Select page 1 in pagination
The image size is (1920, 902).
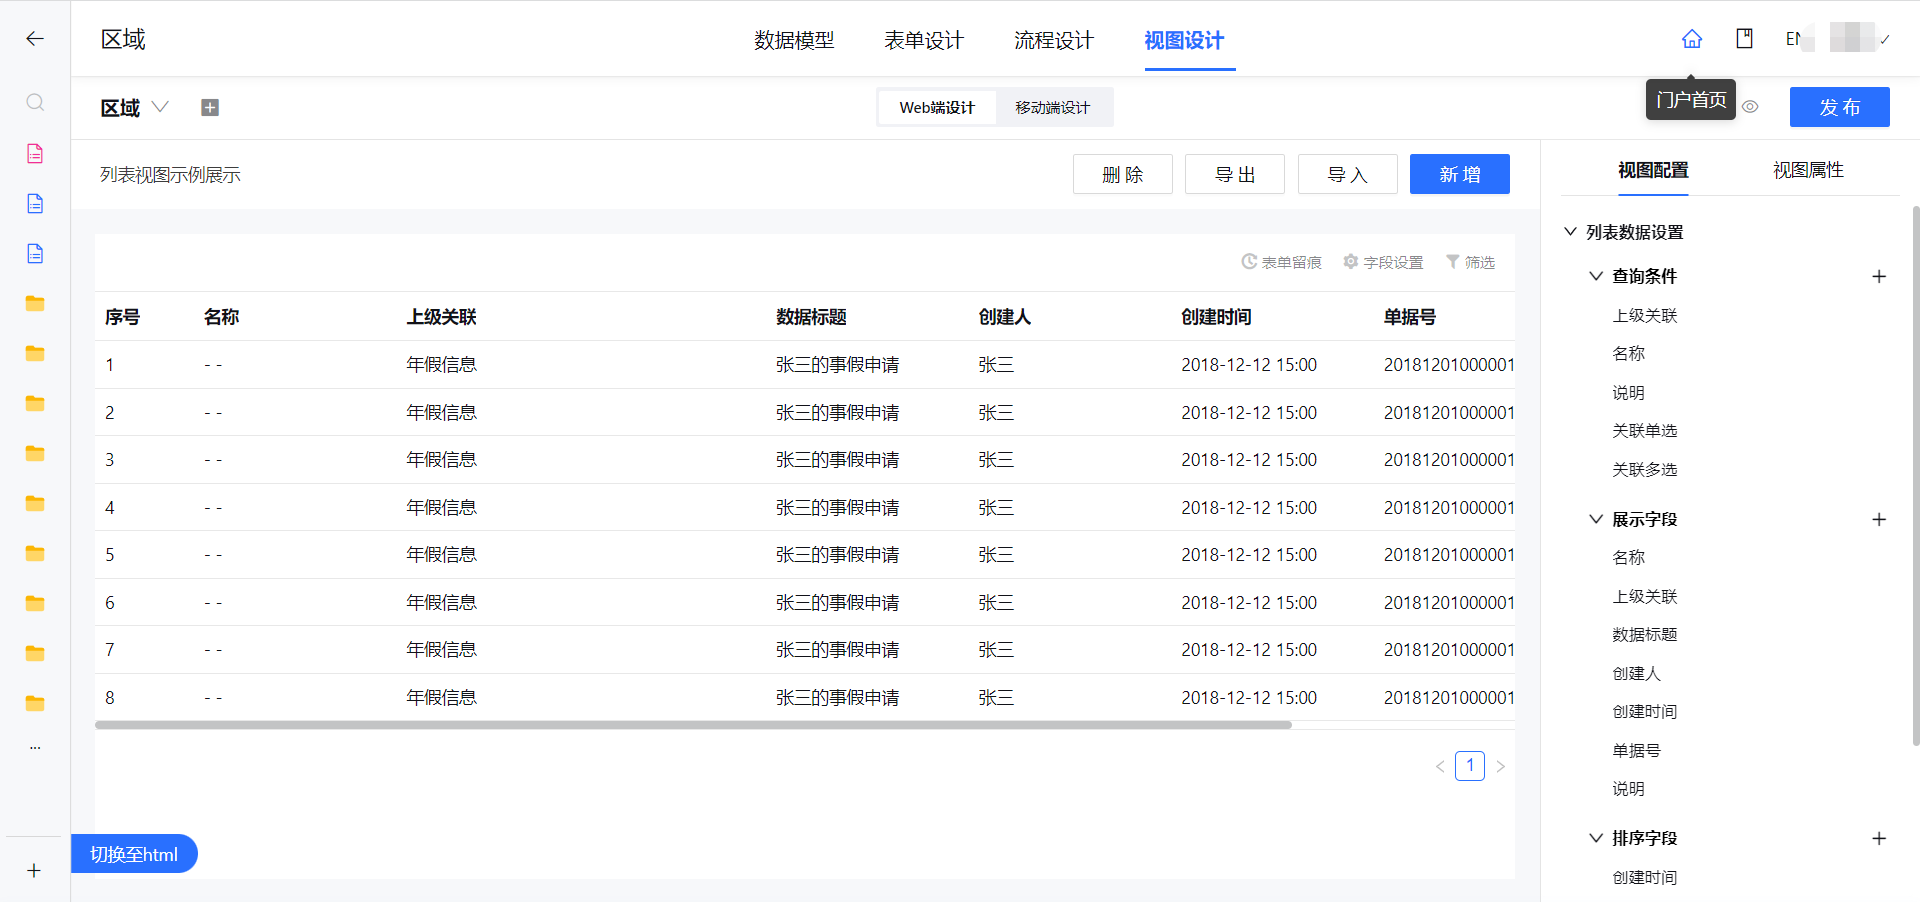1470,766
